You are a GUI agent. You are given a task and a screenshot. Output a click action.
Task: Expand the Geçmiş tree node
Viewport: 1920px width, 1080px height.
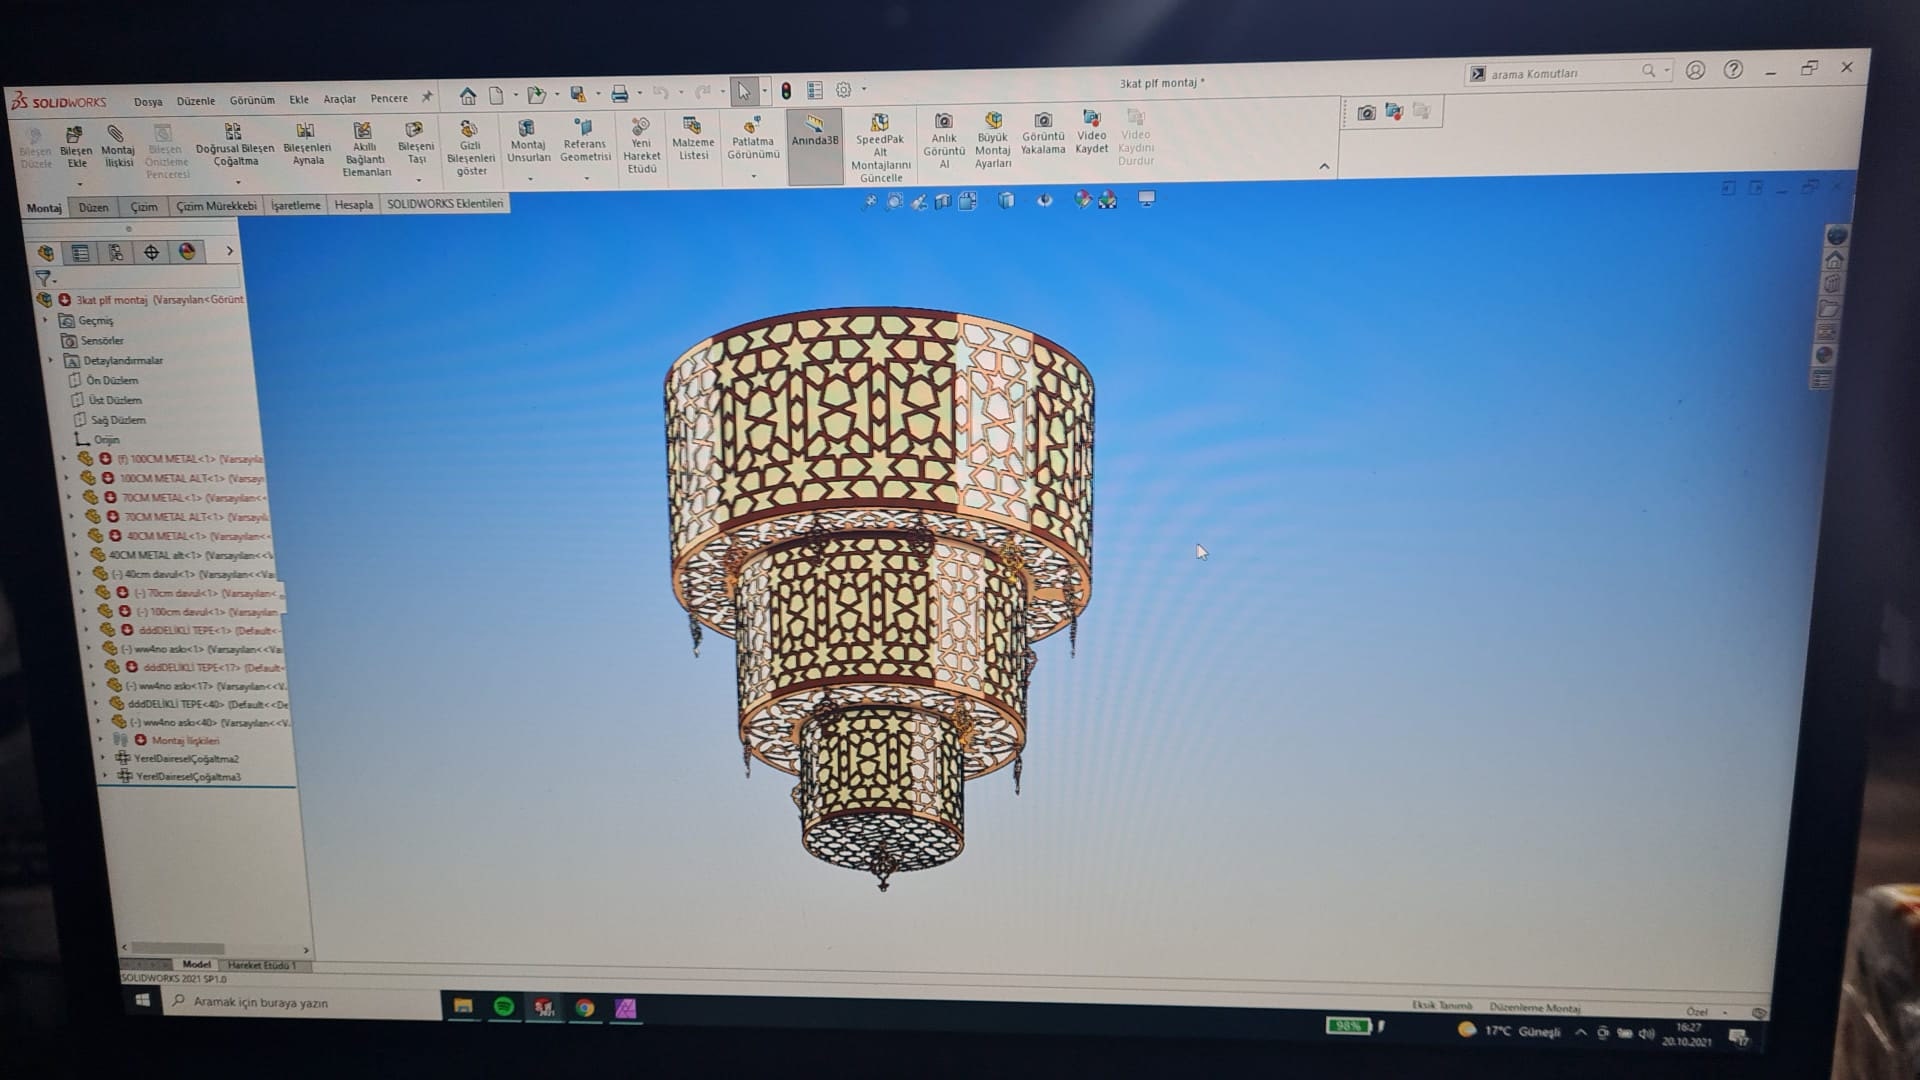click(45, 321)
